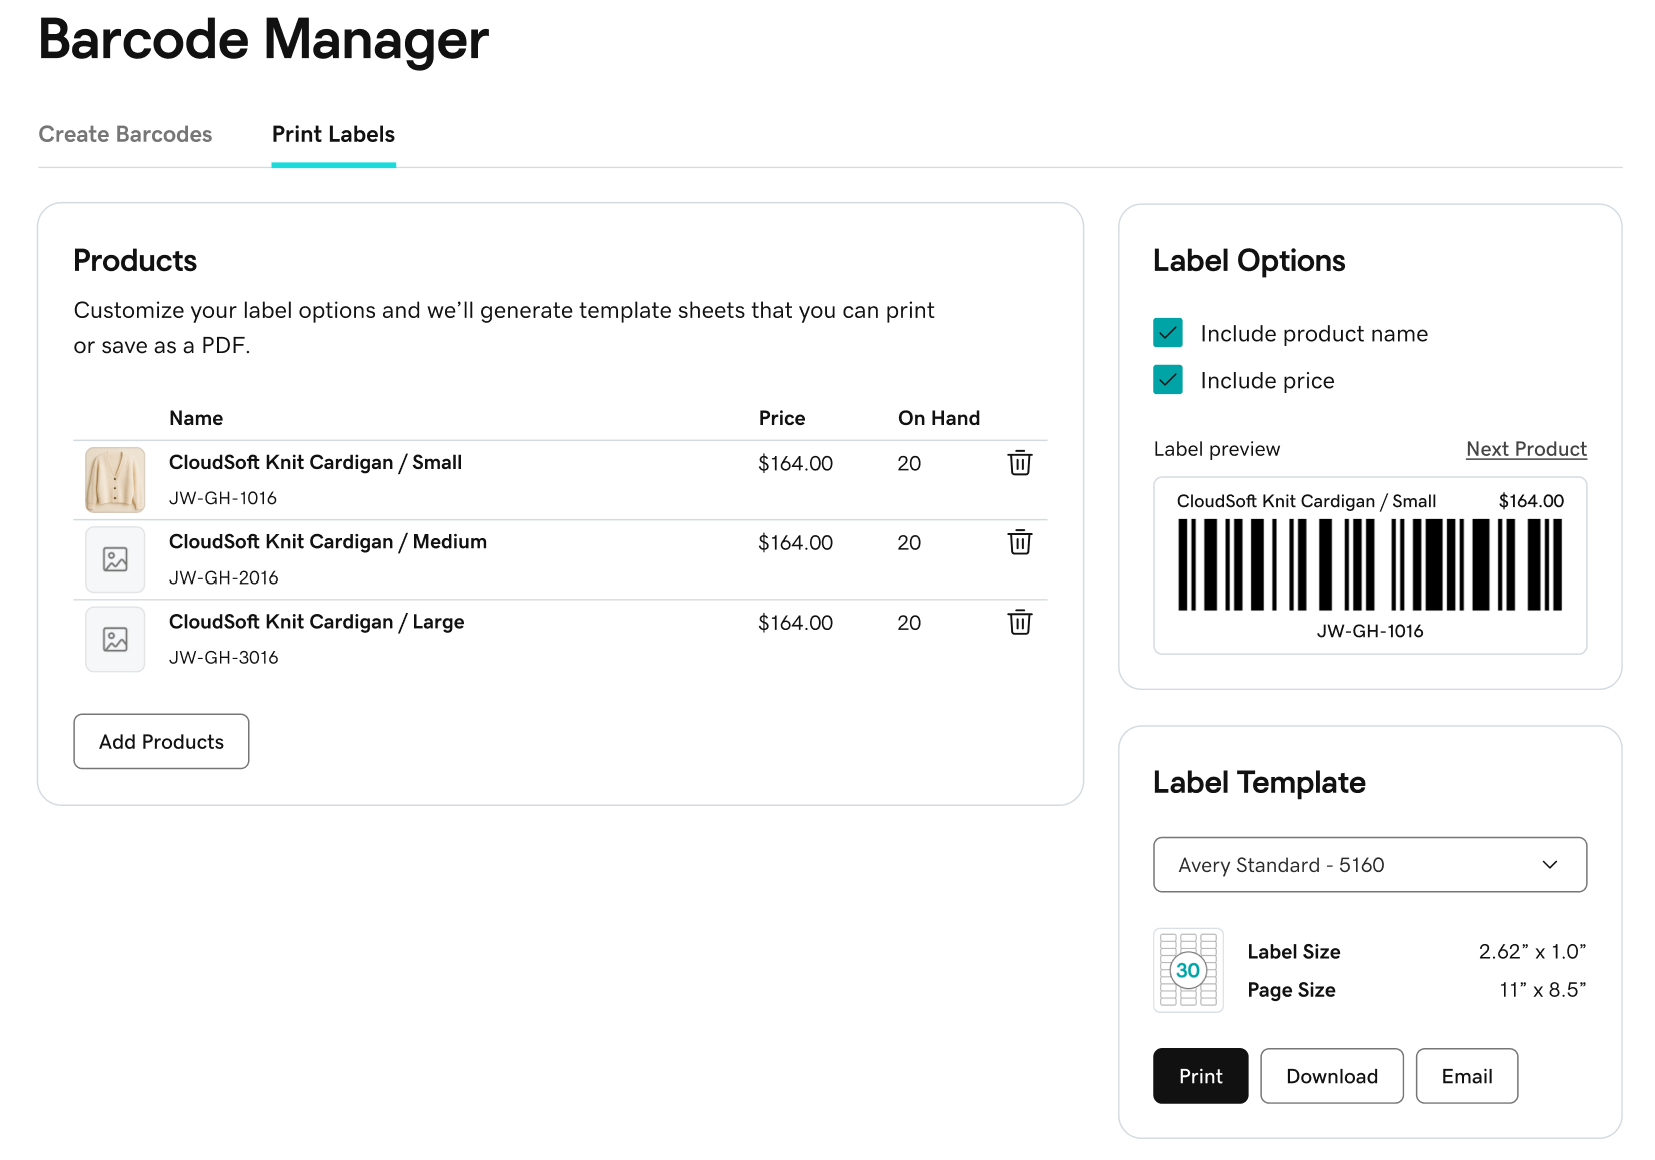1655x1160 pixels.
Task: Switch to the Create Barcodes tab
Action: 125,134
